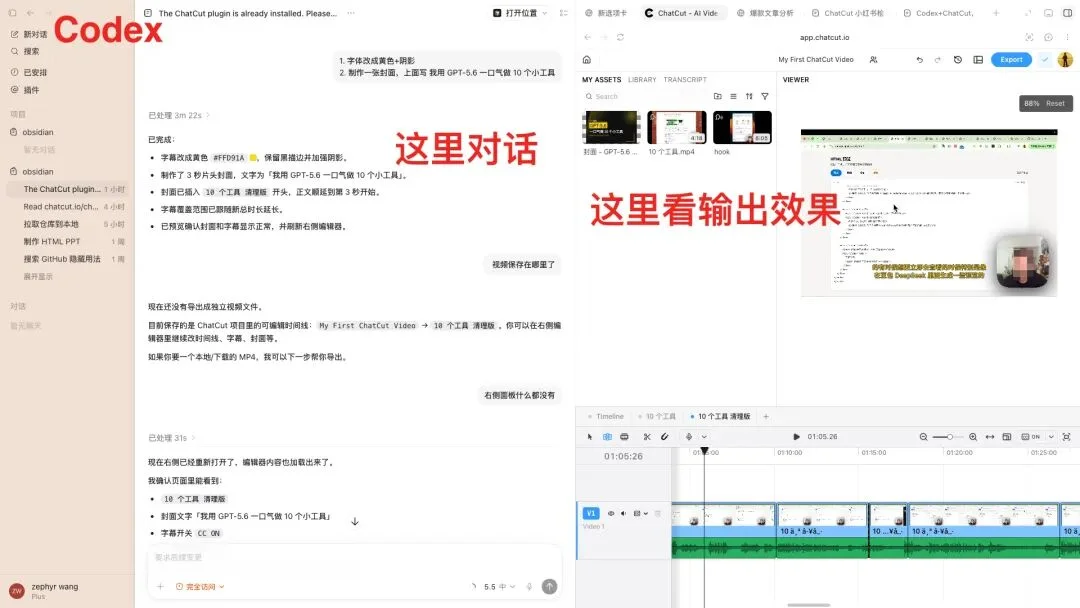Image resolution: width=1080 pixels, height=608 pixels.
Task: Click the layout panels icon beside Export
Action: 978,60
